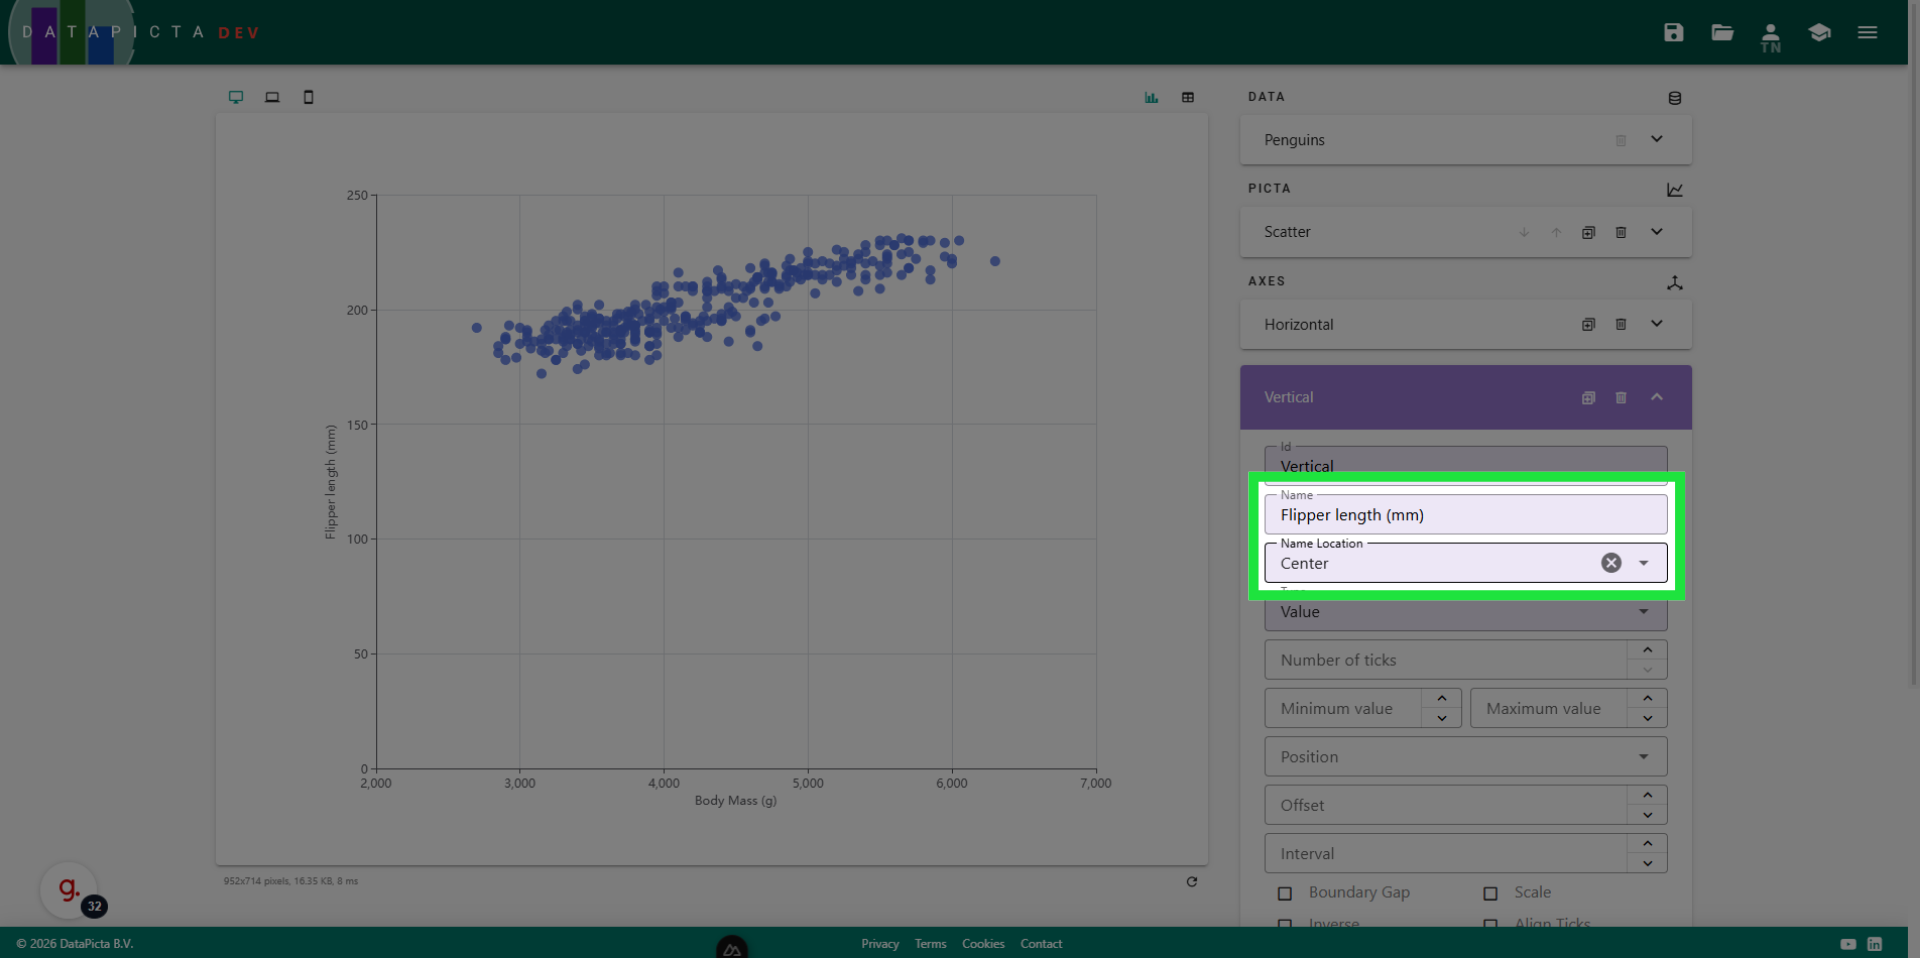Switch to mobile phone preview
Screen dimensions: 1920x958
tap(308, 97)
